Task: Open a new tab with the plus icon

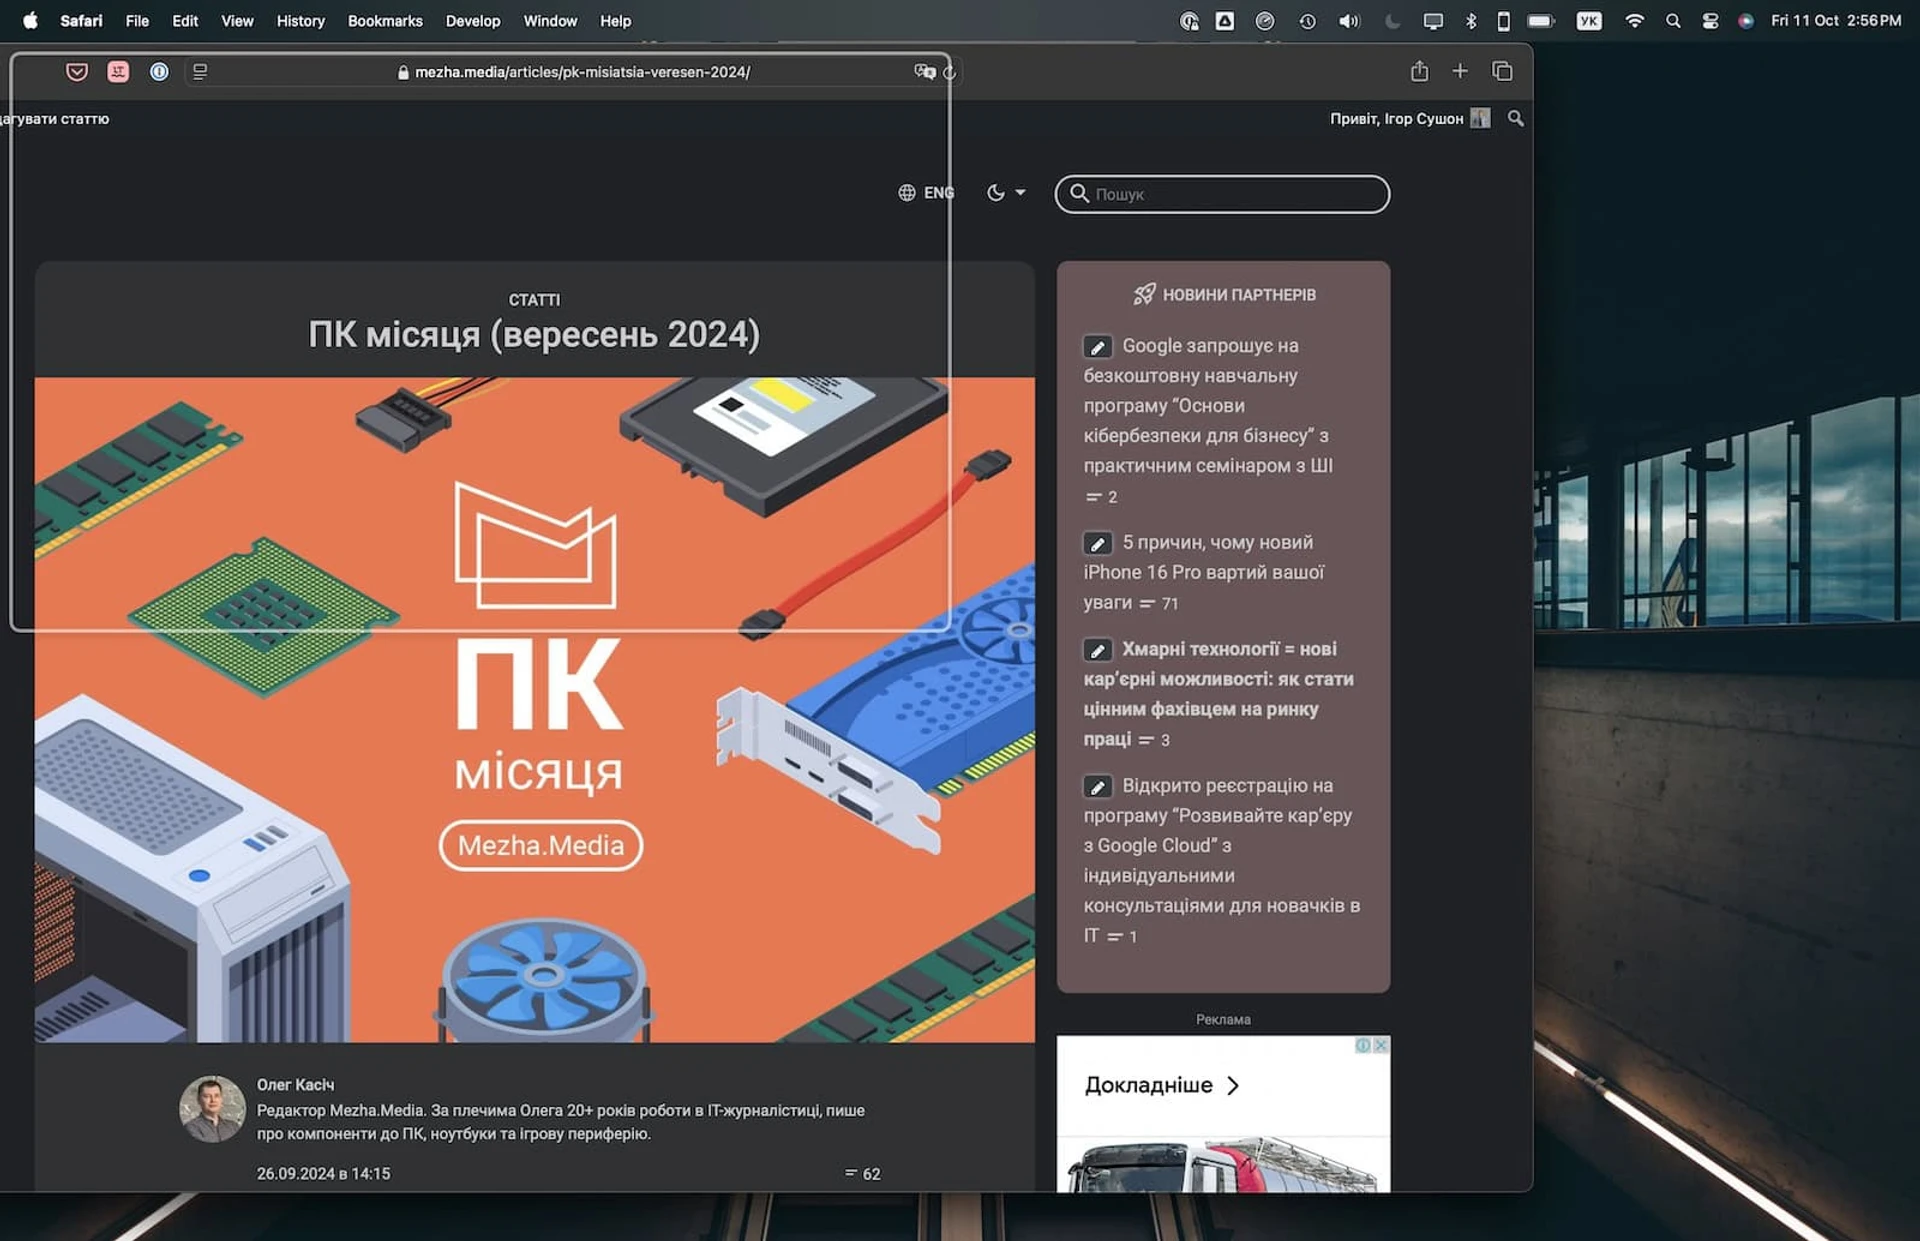Action: [1460, 71]
